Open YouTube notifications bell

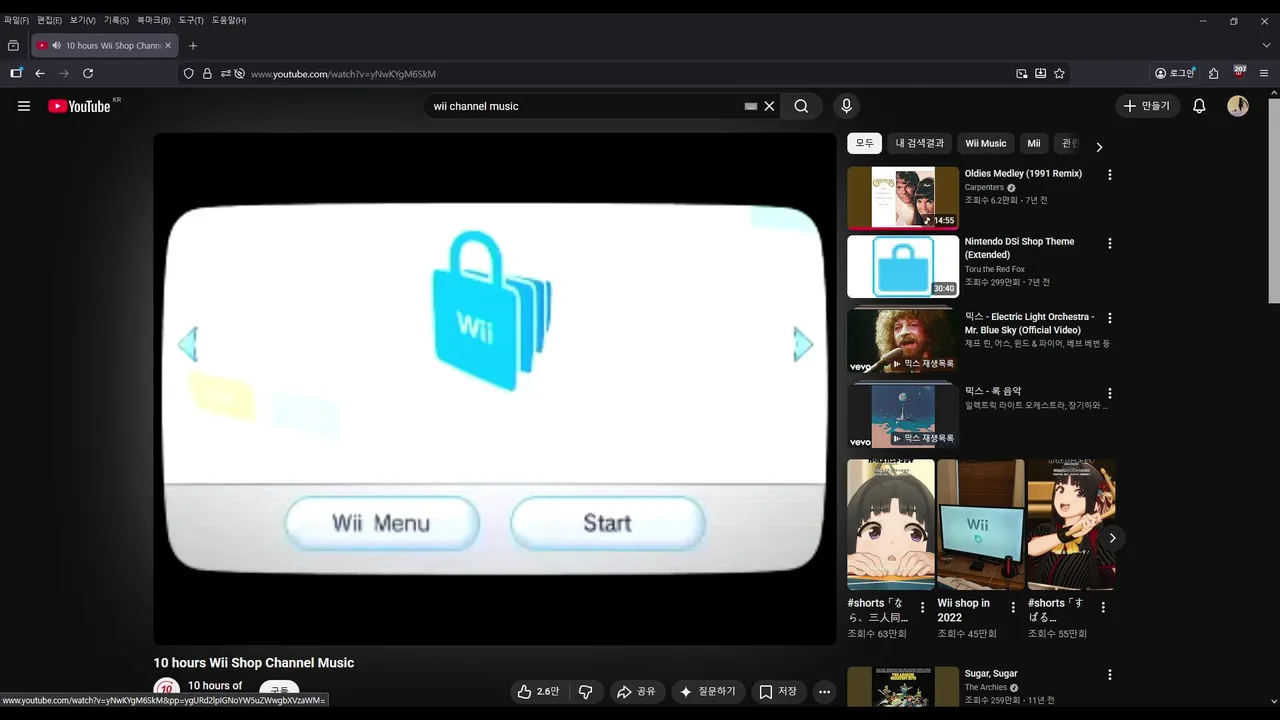point(1199,106)
